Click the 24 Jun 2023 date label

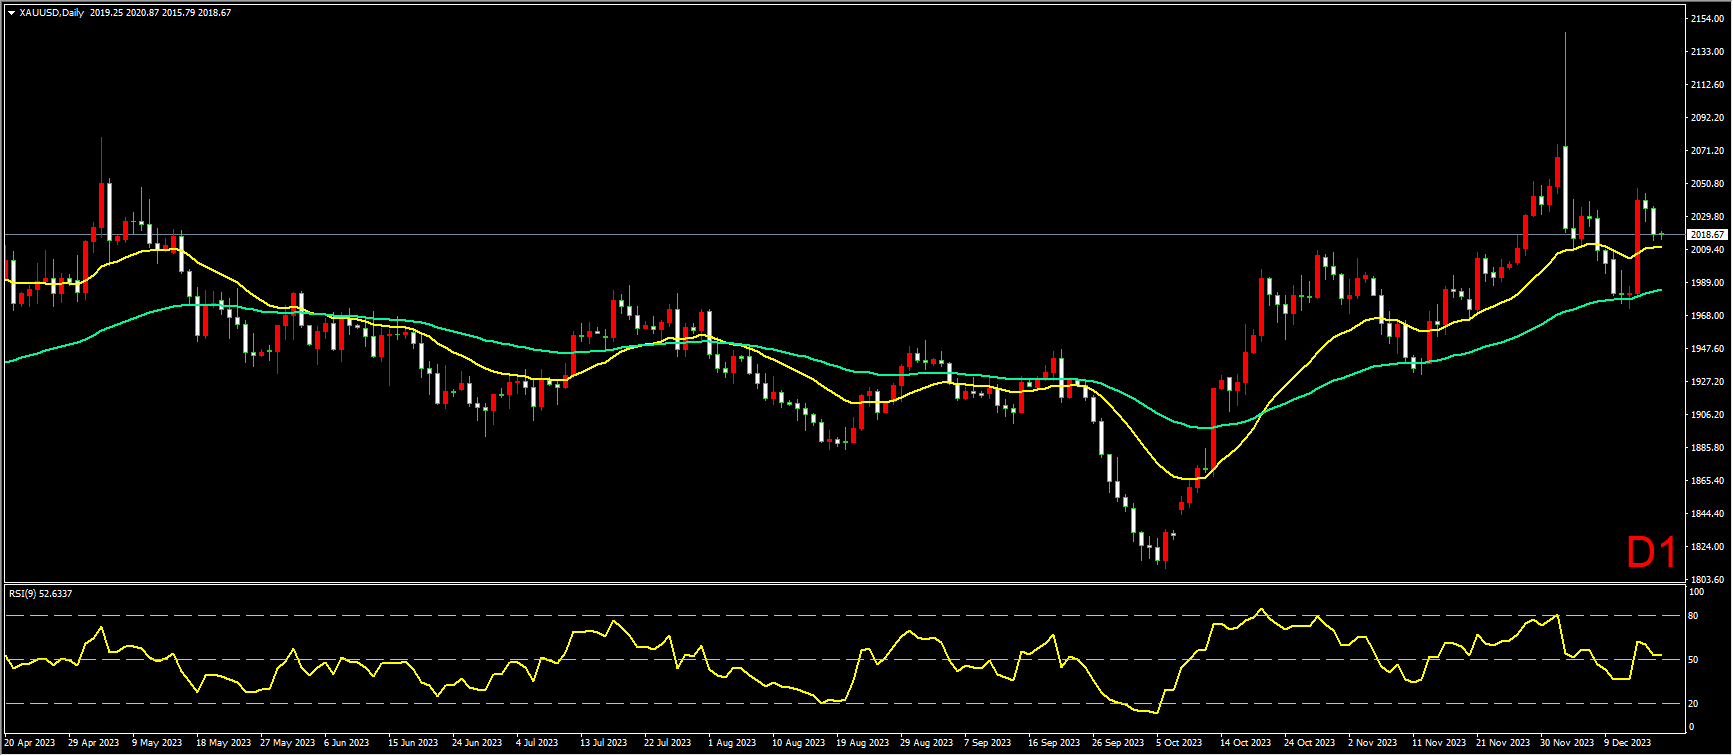477,744
